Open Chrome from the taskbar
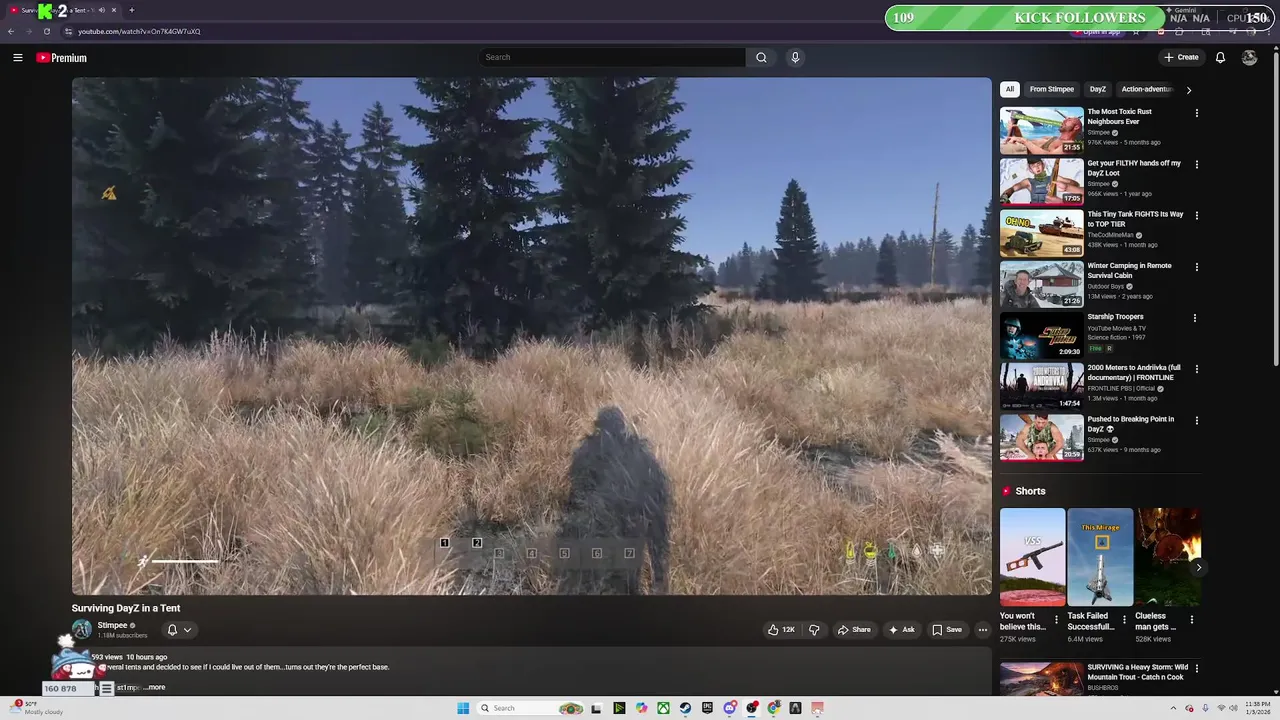The image size is (1280, 720). click(774, 708)
